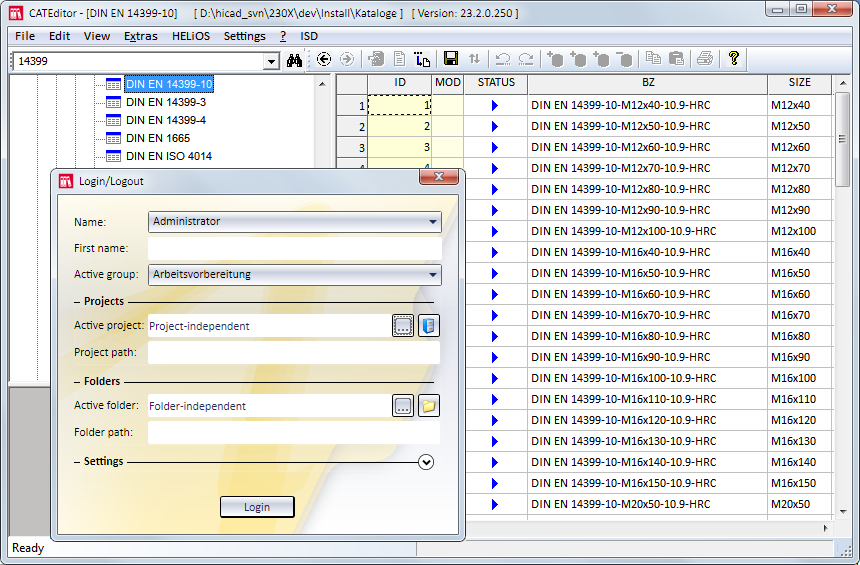Open the search field dropdown with 14399
The width and height of the screenshot is (860, 565).
(x=272, y=61)
